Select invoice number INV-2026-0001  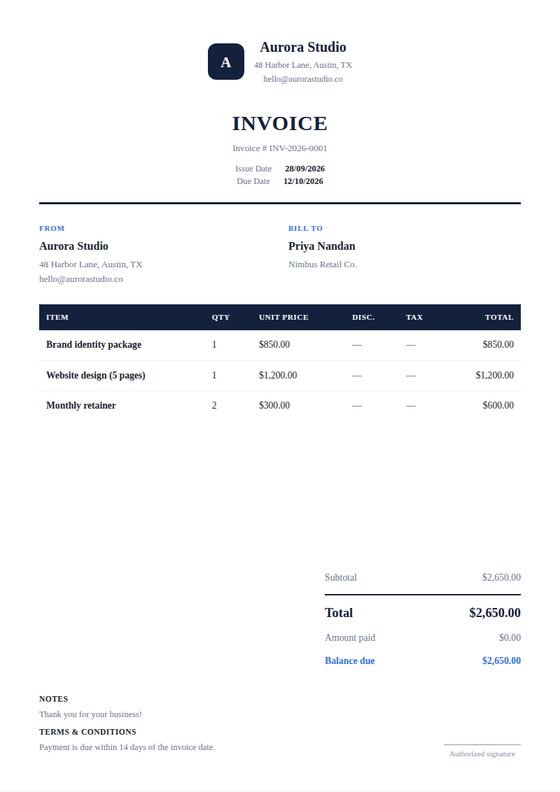[298, 148]
